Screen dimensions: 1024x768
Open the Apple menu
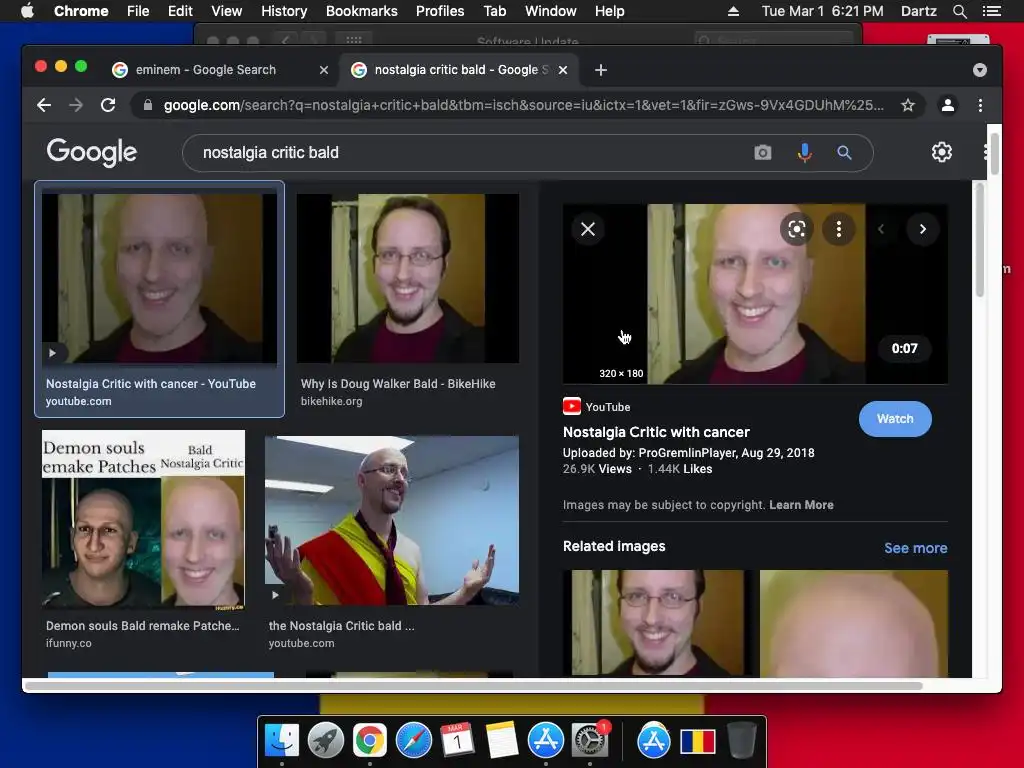point(27,11)
